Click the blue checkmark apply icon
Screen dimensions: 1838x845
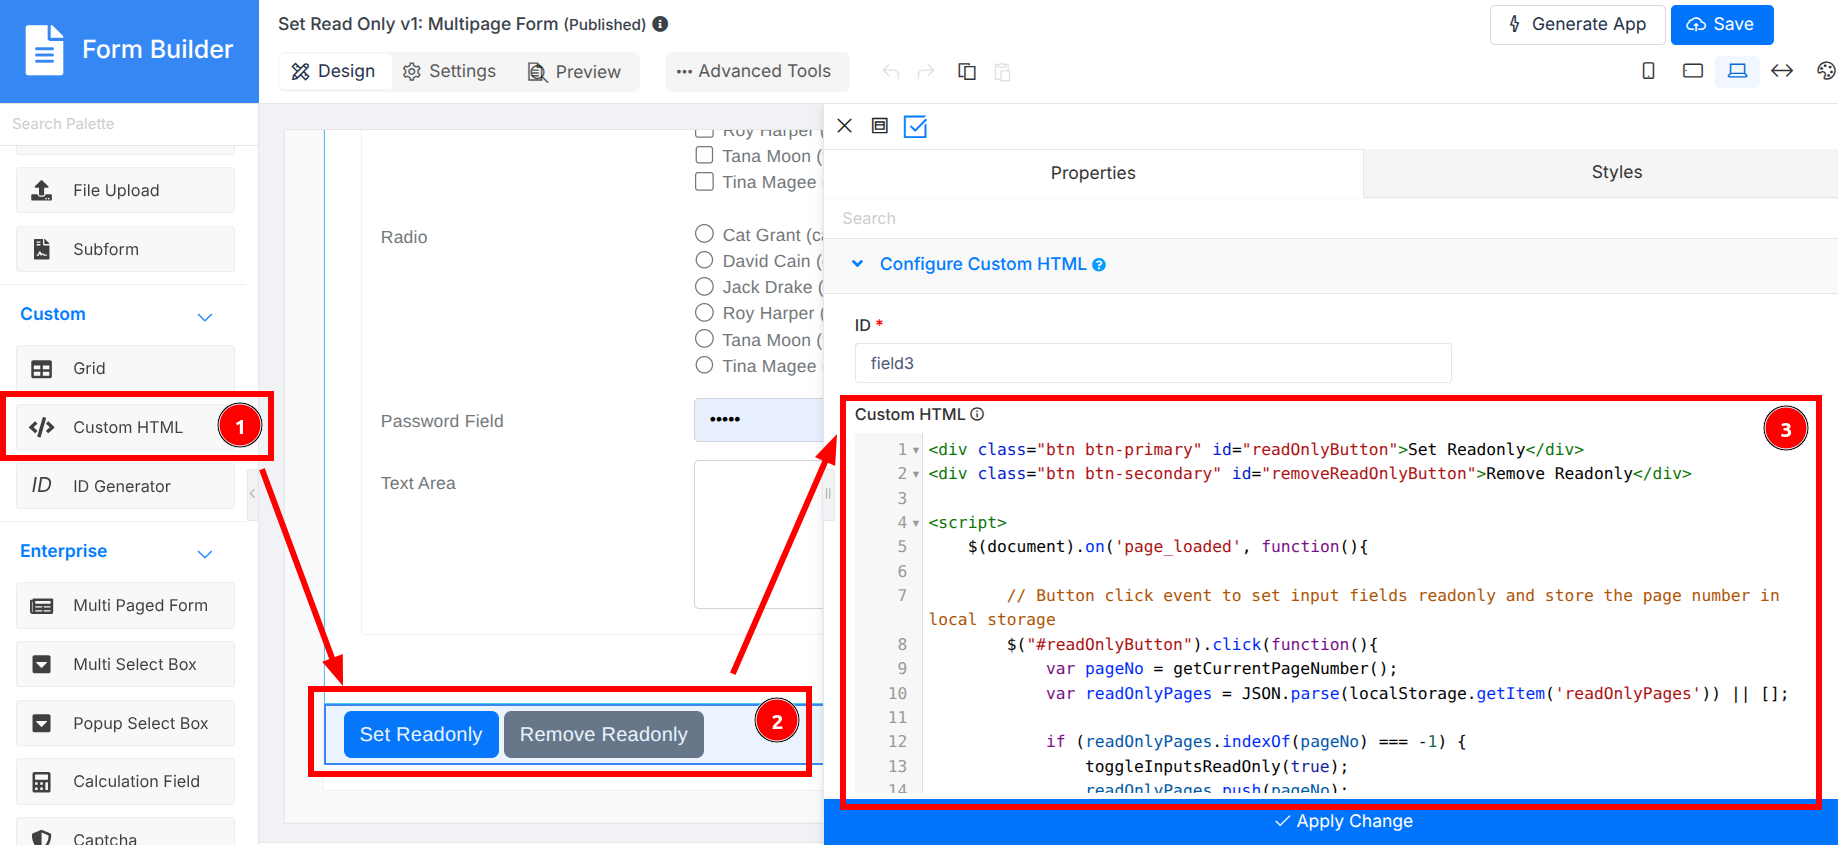[x=915, y=126]
